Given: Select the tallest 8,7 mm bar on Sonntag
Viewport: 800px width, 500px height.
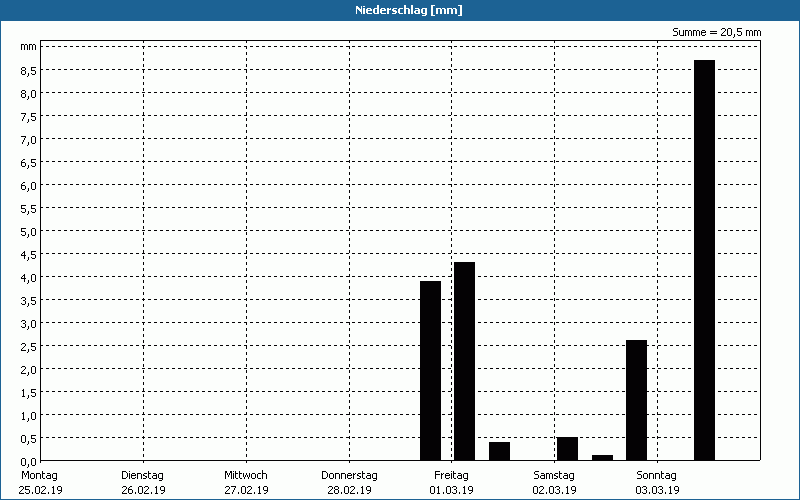Looking at the screenshot, I should pyautogui.click(x=705, y=260).
